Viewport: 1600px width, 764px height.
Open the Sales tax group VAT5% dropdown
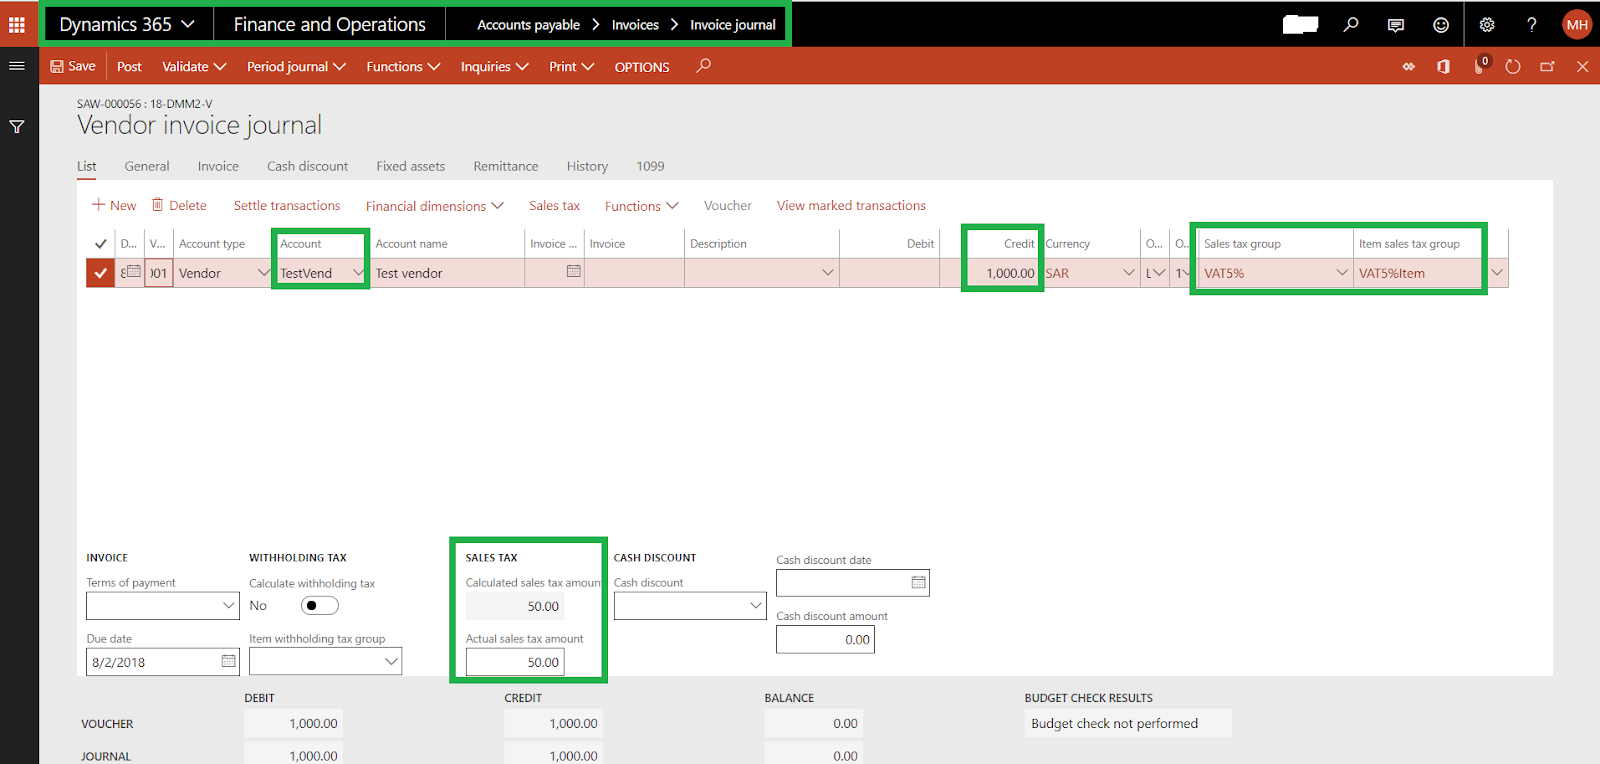[1342, 273]
